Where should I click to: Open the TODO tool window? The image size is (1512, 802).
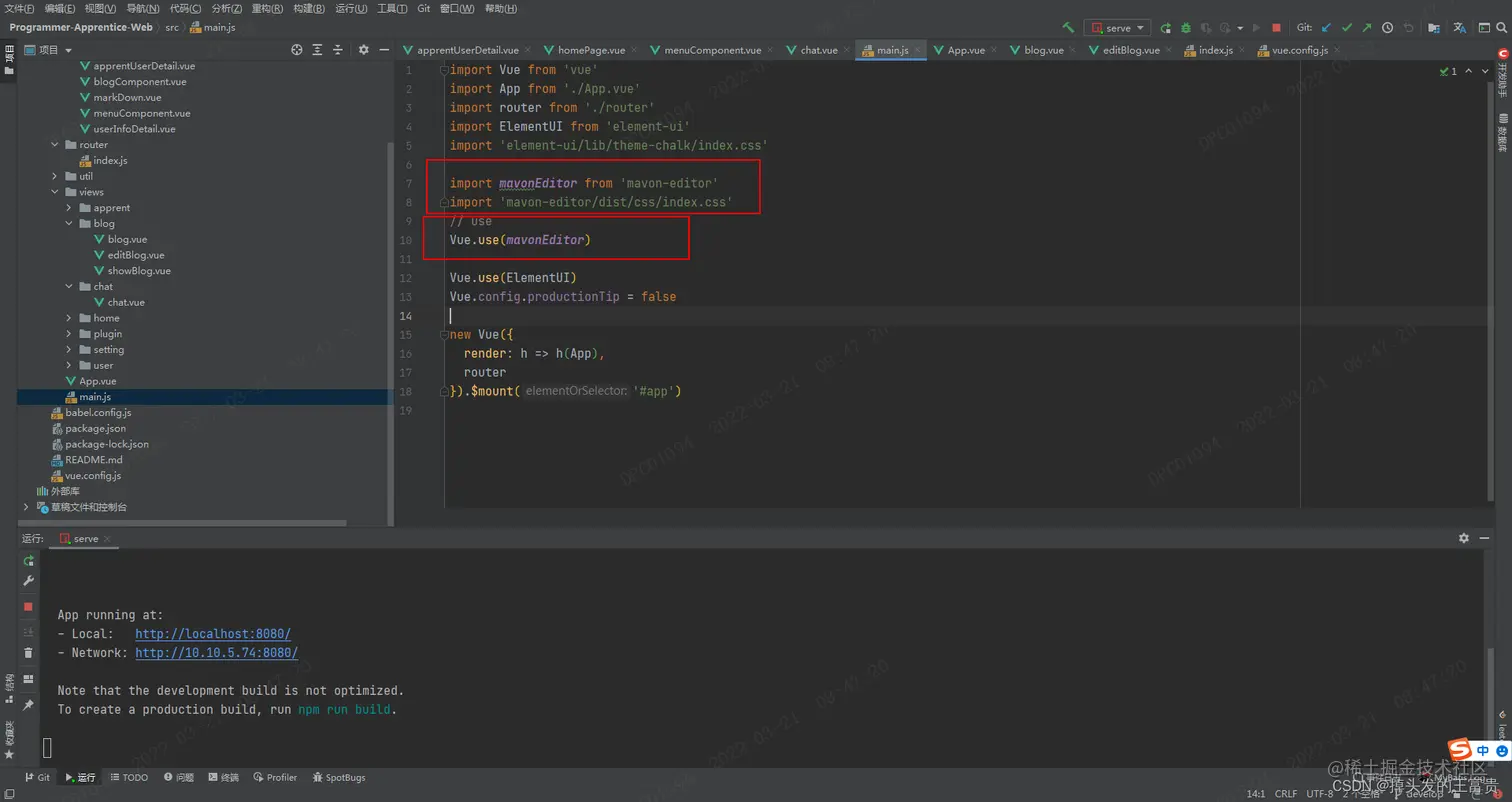129,777
